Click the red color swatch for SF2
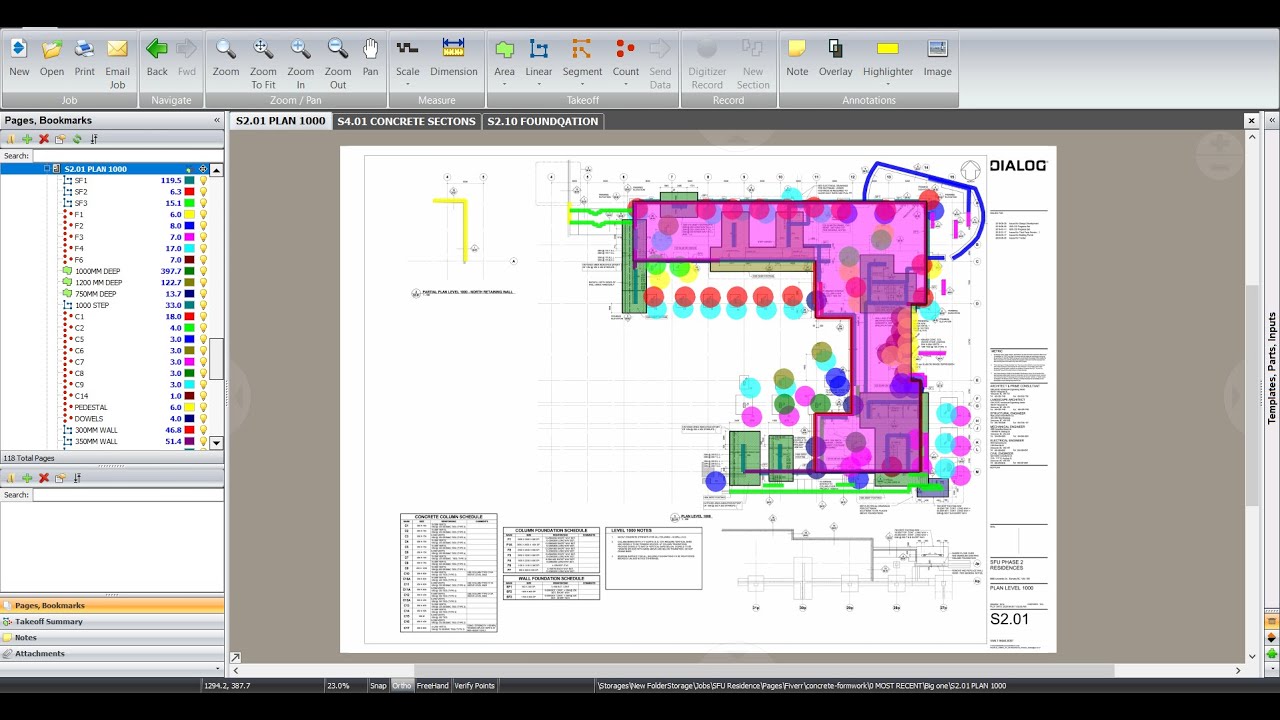This screenshot has height=720, width=1280. coord(189,192)
